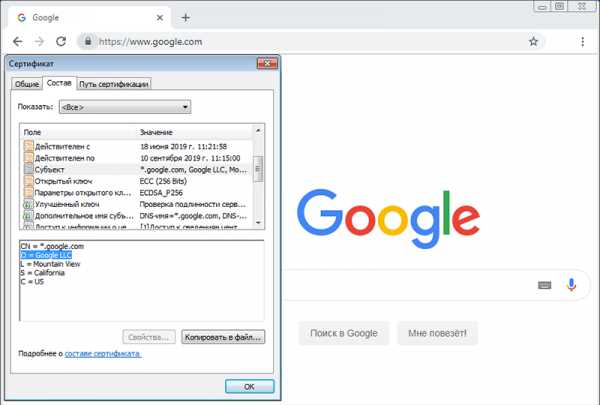Go back using the browser back arrow
Viewport: 600px width, 405px height.
click(18, 41)
